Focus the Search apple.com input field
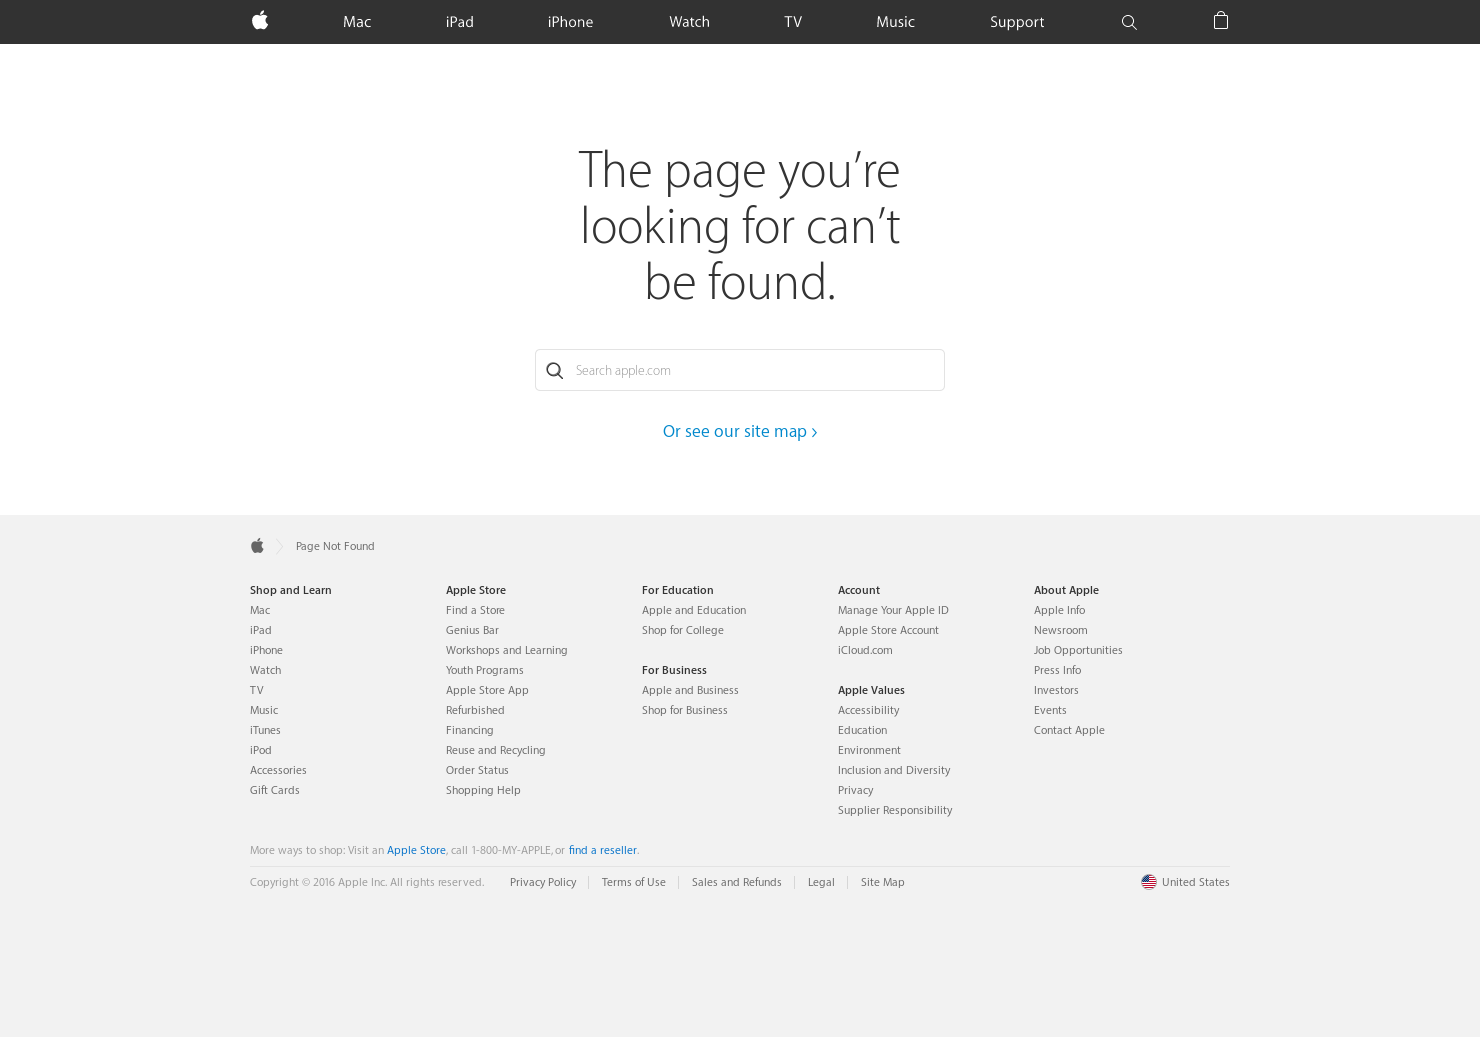The width and height of the screenshot is (1480, 1037). [x=740, y=370]
